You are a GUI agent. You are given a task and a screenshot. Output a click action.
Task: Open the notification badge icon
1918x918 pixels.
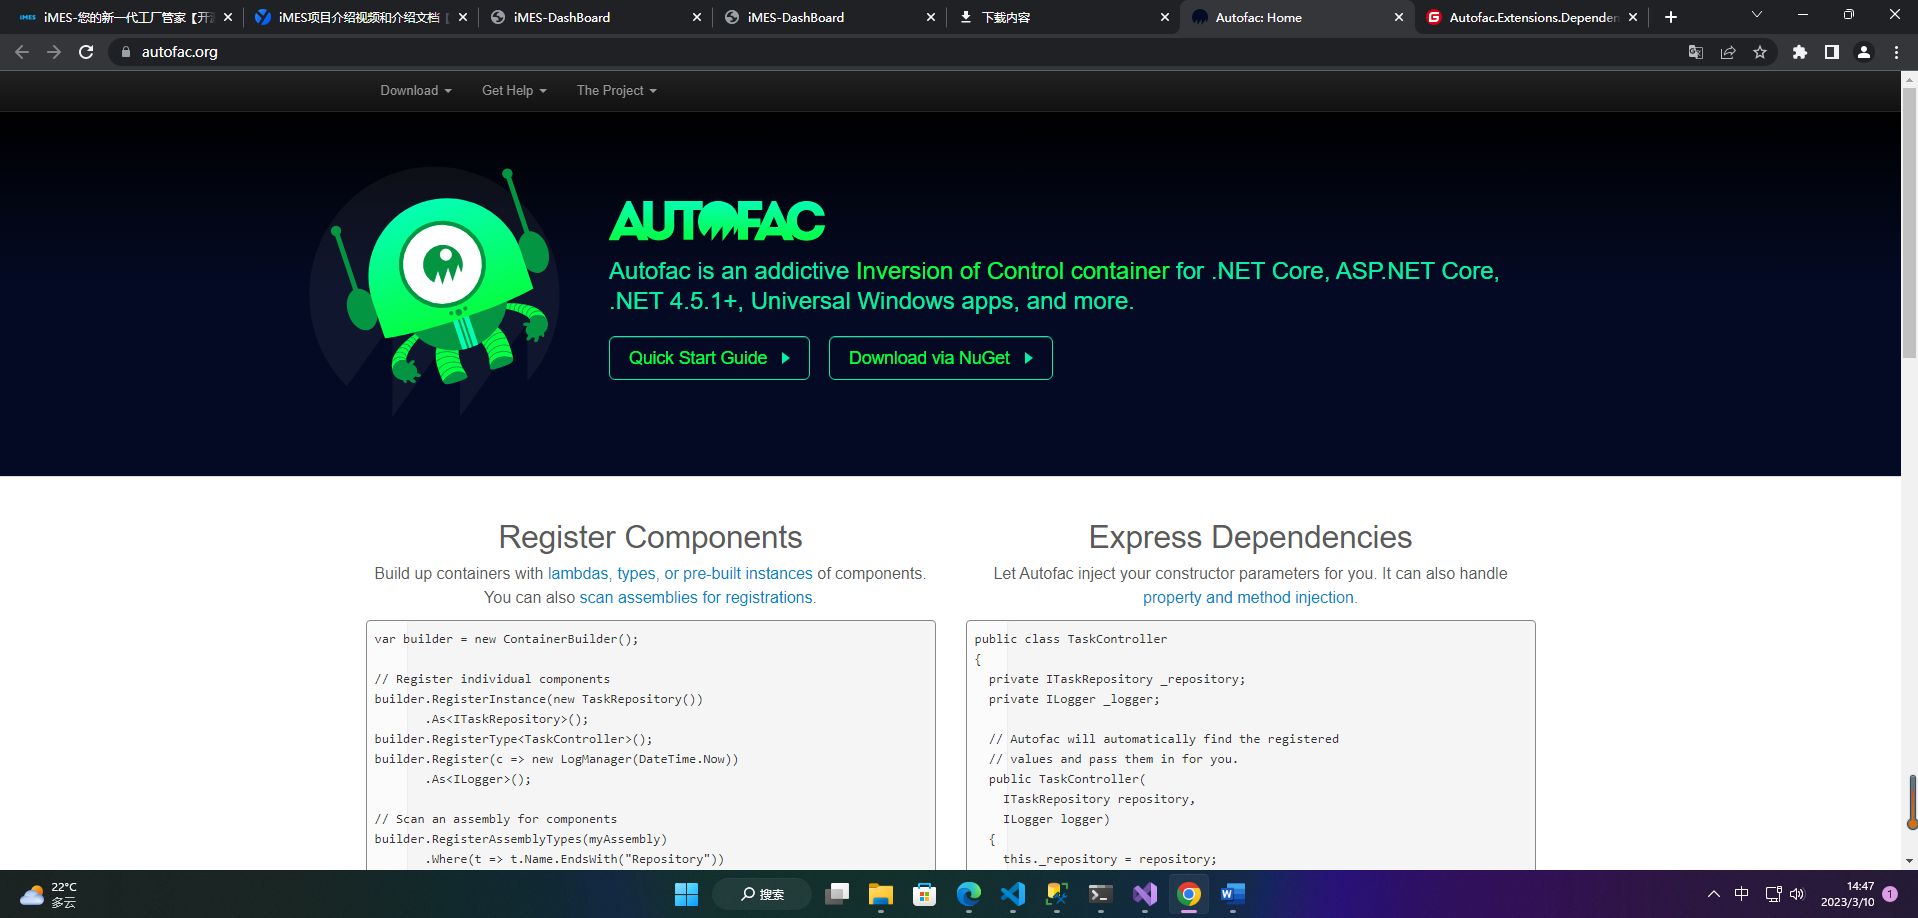click(1890, 894)
